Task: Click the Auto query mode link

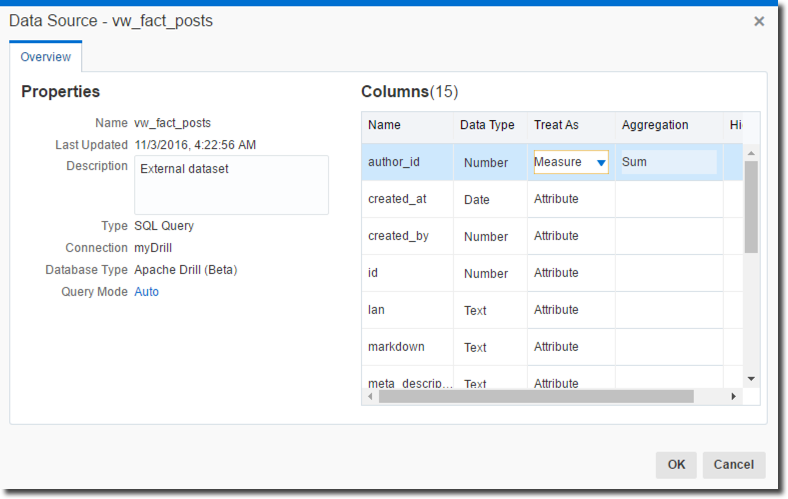Action: [146, 291]
